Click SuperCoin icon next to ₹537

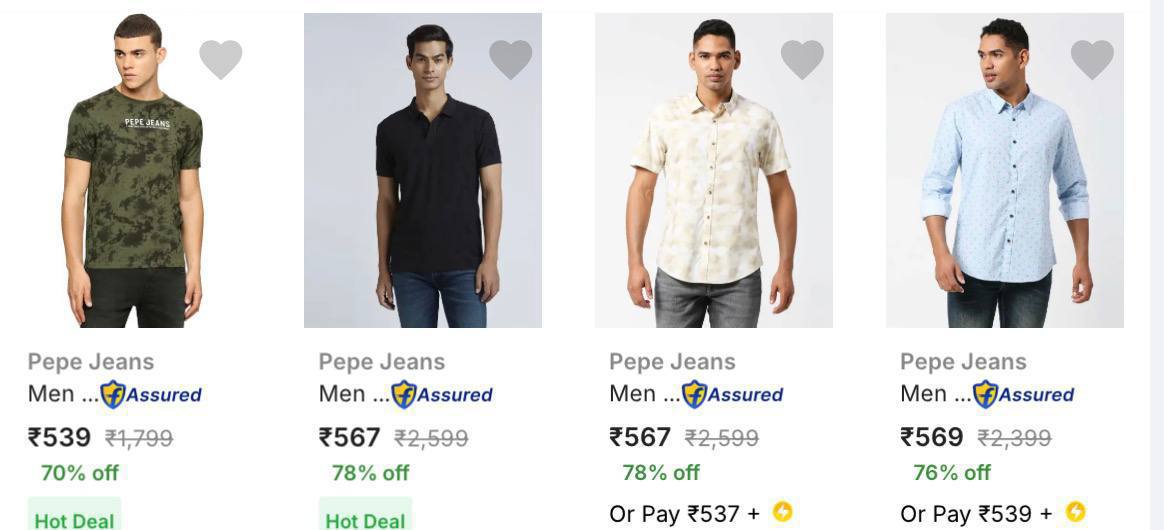(782, 511)
